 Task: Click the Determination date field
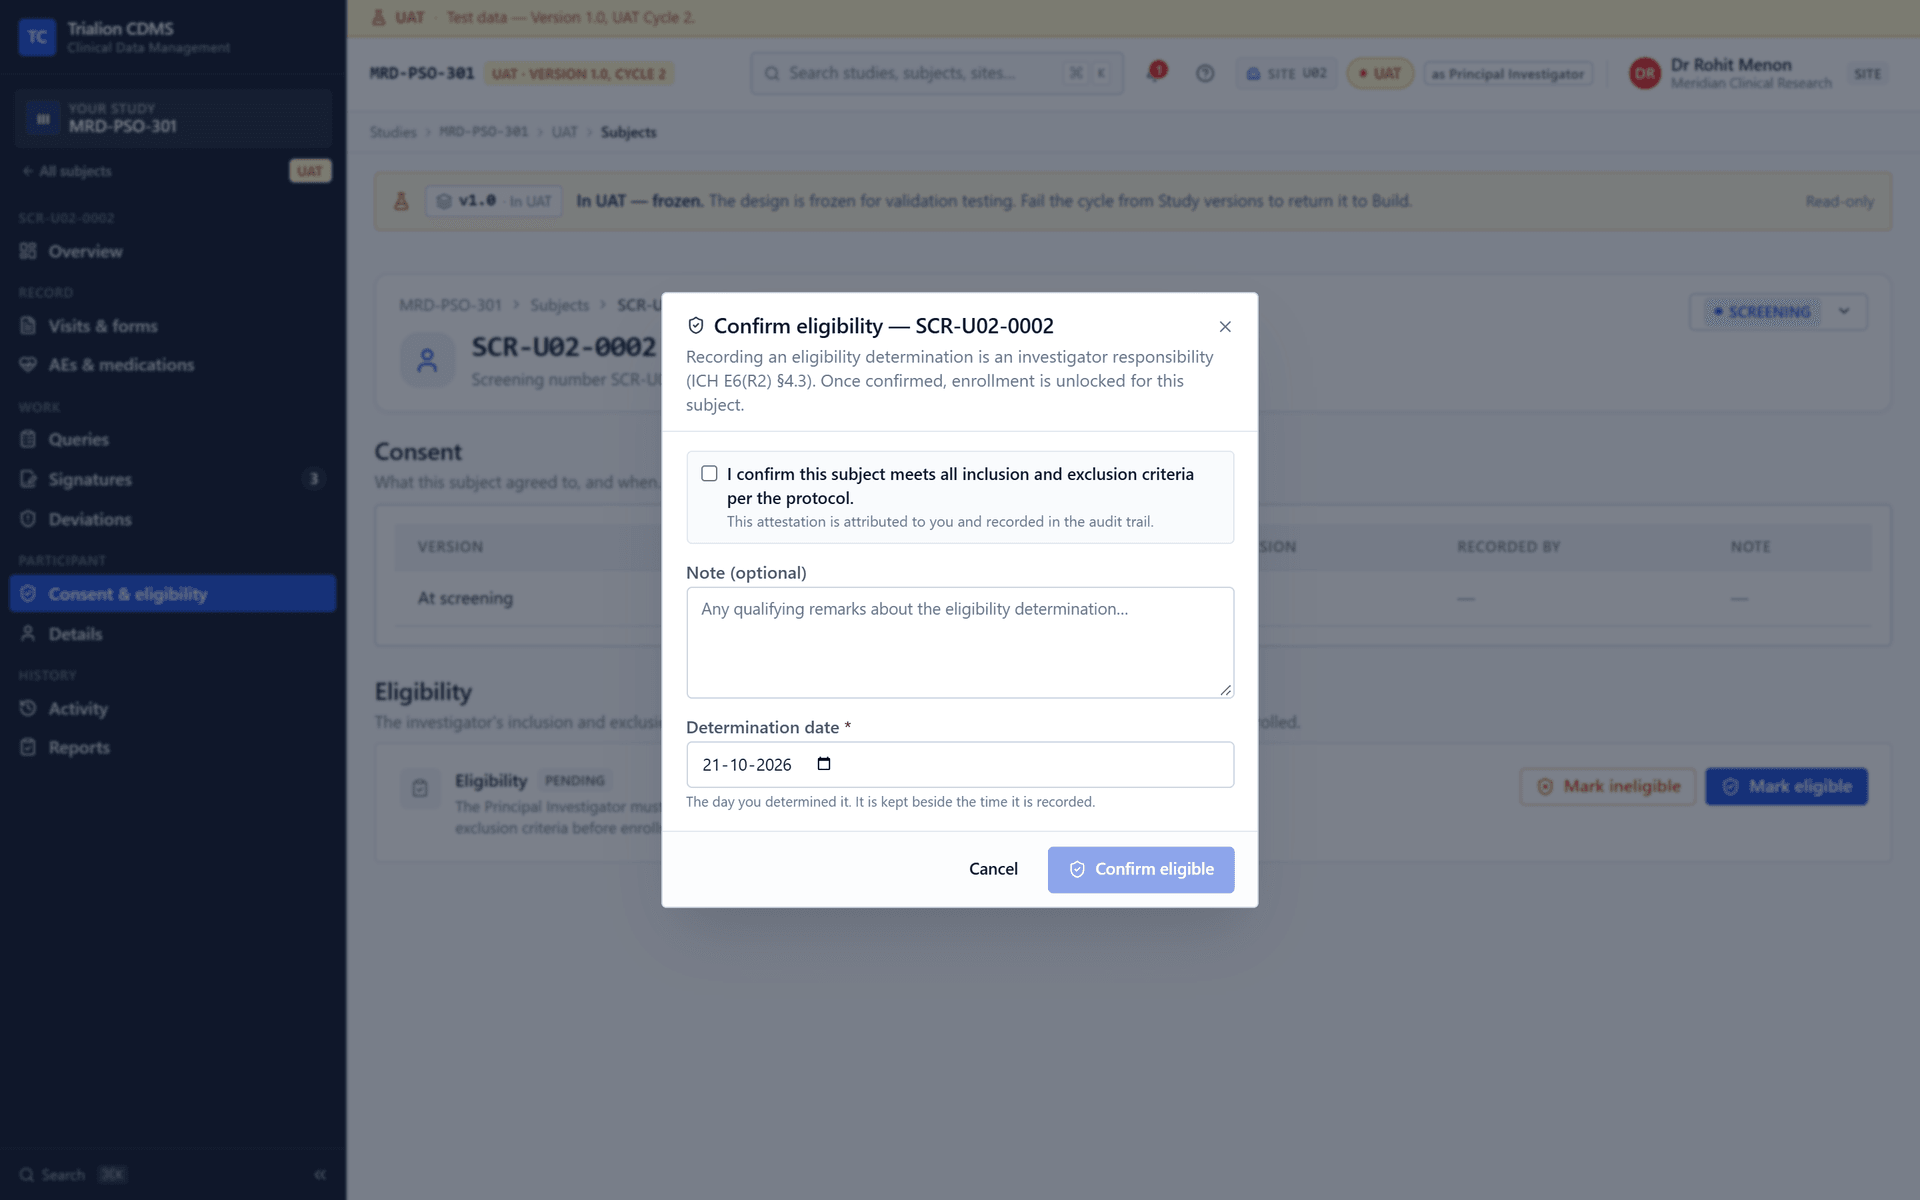960,764
